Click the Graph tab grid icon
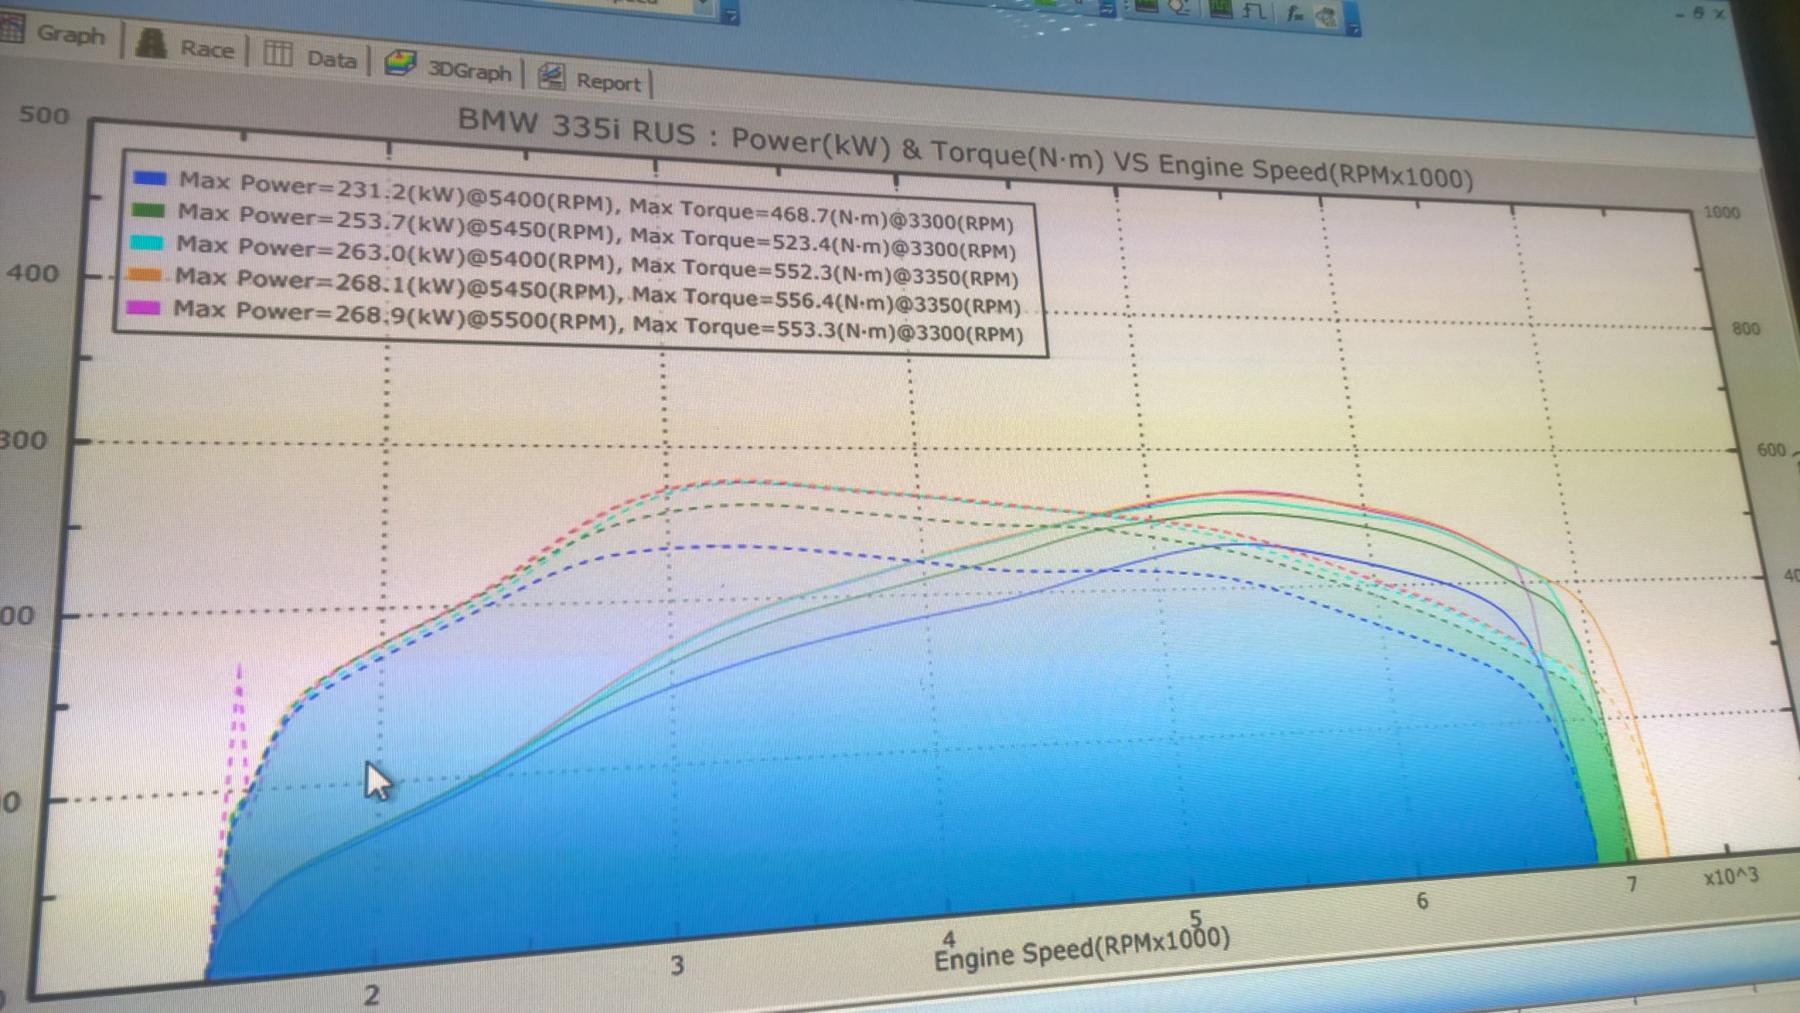The height and width of the screenshot is (1013, 1800). (12, 28)
